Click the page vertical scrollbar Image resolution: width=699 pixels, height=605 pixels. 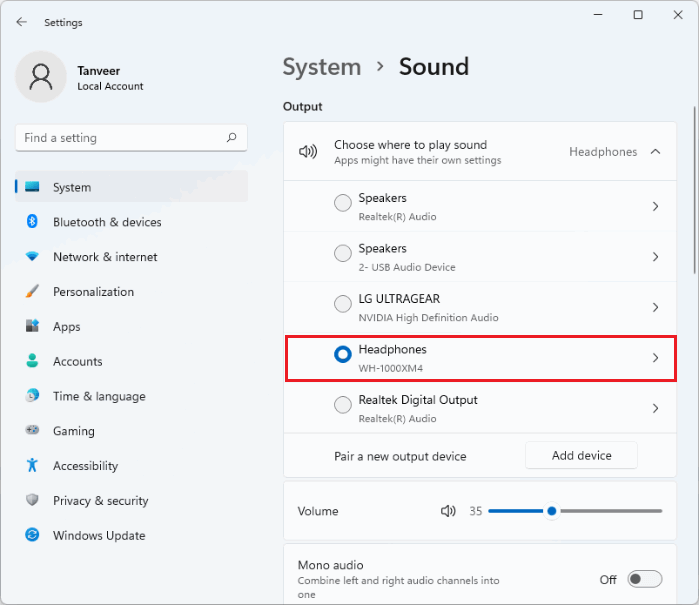(695, 190)
